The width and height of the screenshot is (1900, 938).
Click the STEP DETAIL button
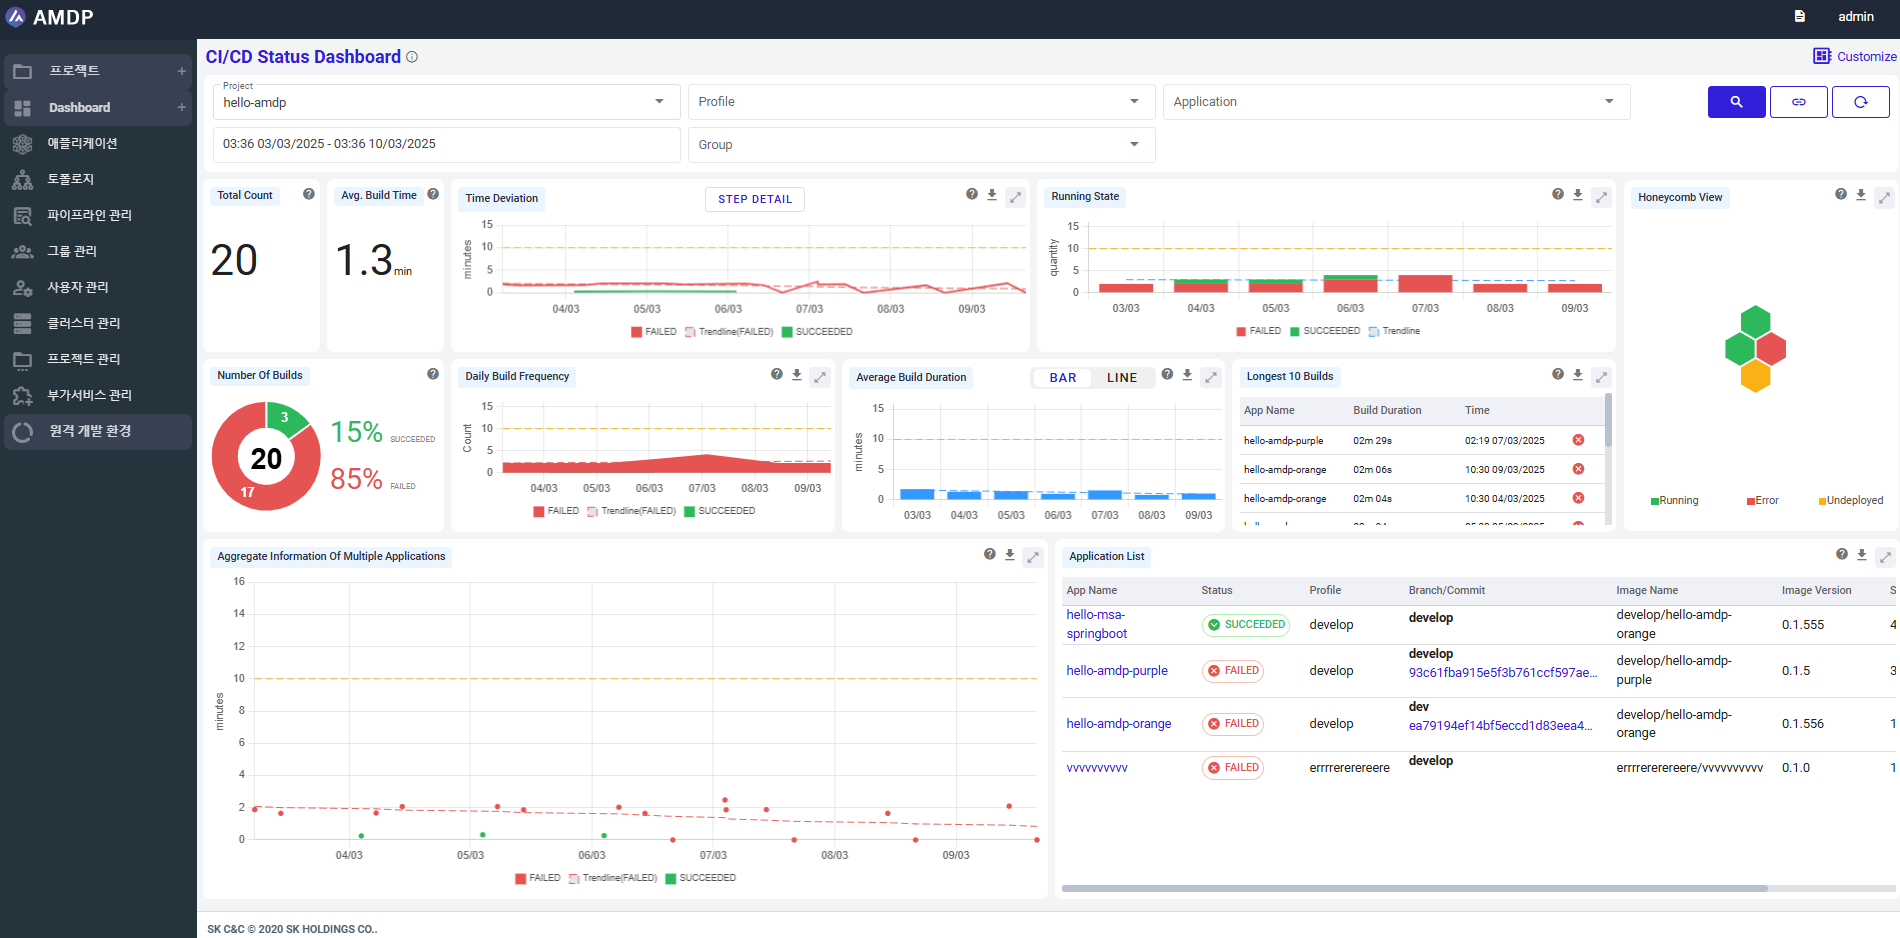(755, 199)
